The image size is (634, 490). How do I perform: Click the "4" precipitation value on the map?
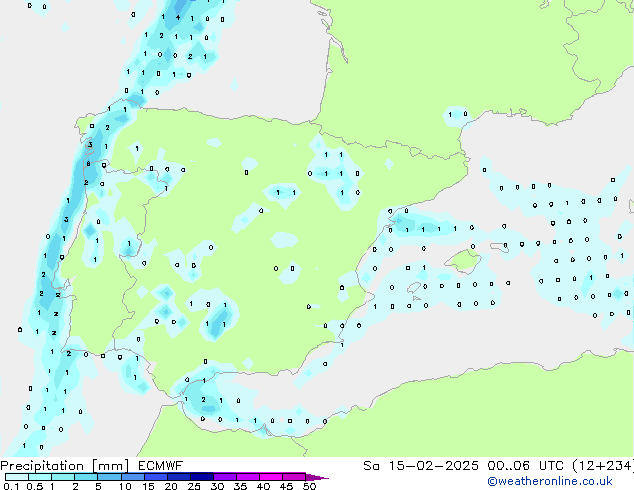coord(178,17)
